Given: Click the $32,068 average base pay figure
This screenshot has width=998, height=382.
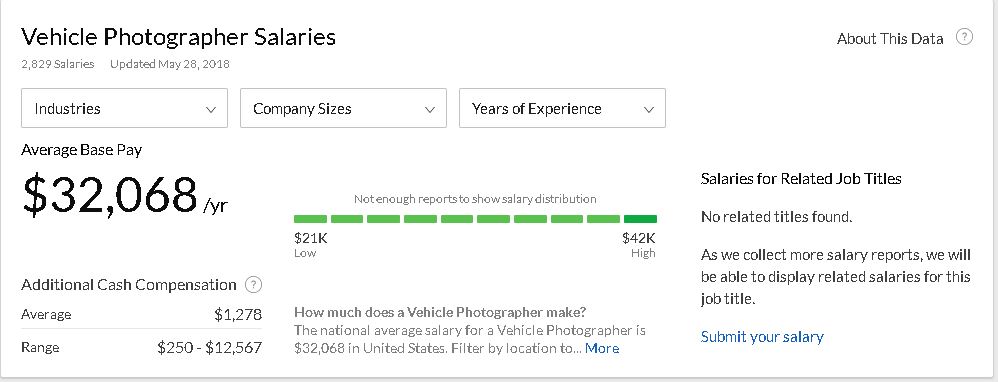Looking at the screenshot, I should (109, 195).
